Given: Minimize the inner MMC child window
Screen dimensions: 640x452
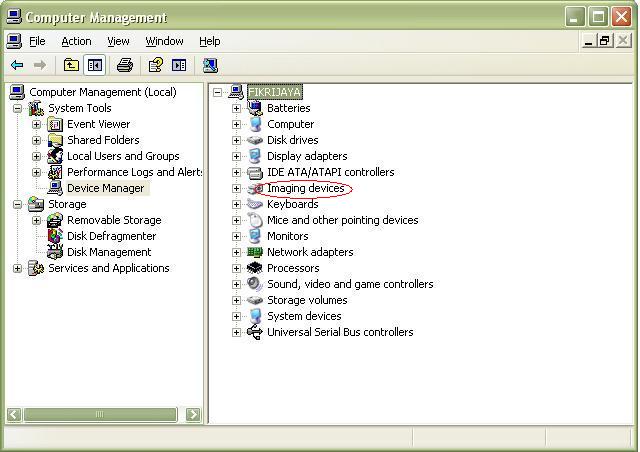Looking at the screenshot, I should [x=588, y=41].
